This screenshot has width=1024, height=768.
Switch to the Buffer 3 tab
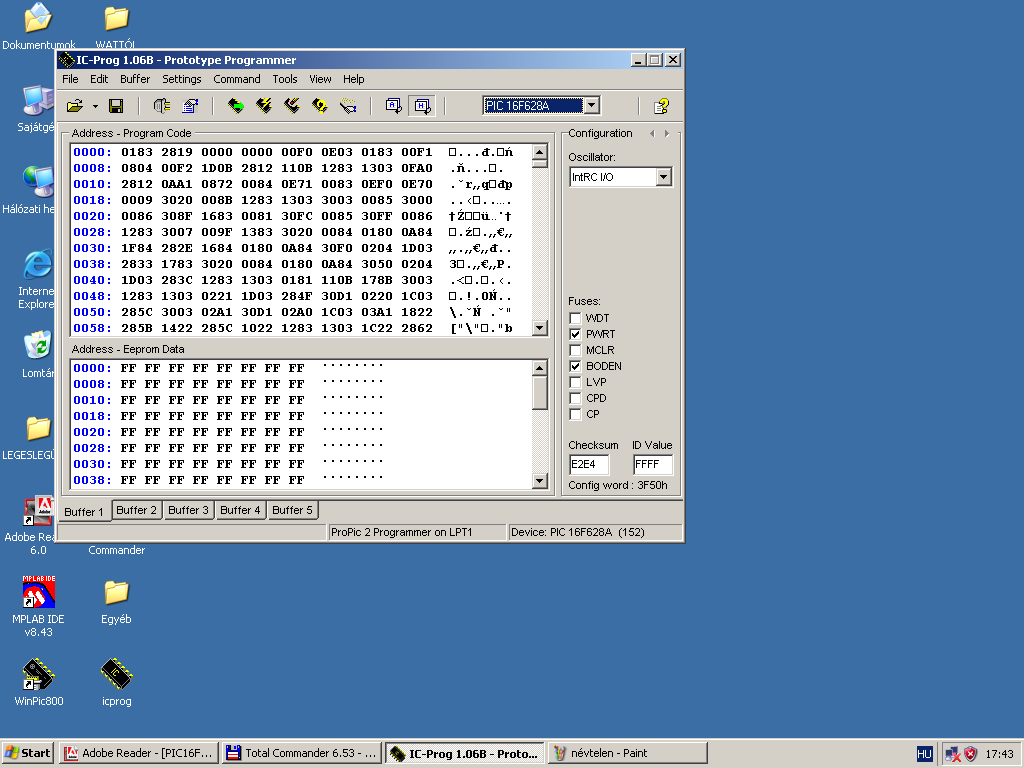pyautogui.click(x=189, y=510)
